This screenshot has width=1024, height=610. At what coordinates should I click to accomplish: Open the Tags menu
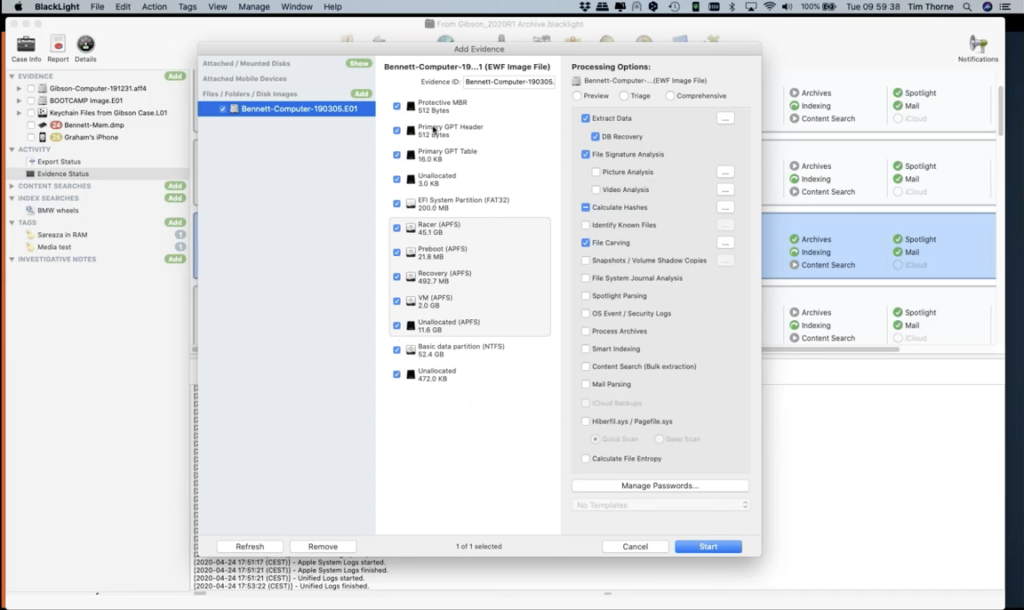tap(187, 7)
